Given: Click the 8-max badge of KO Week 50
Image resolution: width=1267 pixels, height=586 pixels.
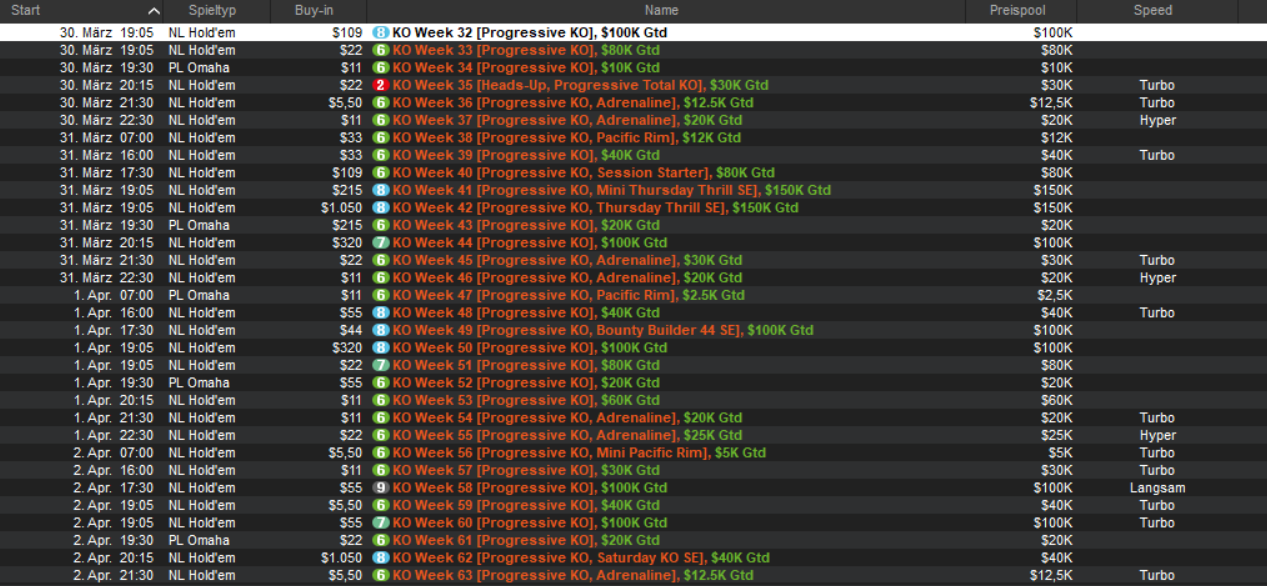Looking at the screenshot, I should coord(380,348).
